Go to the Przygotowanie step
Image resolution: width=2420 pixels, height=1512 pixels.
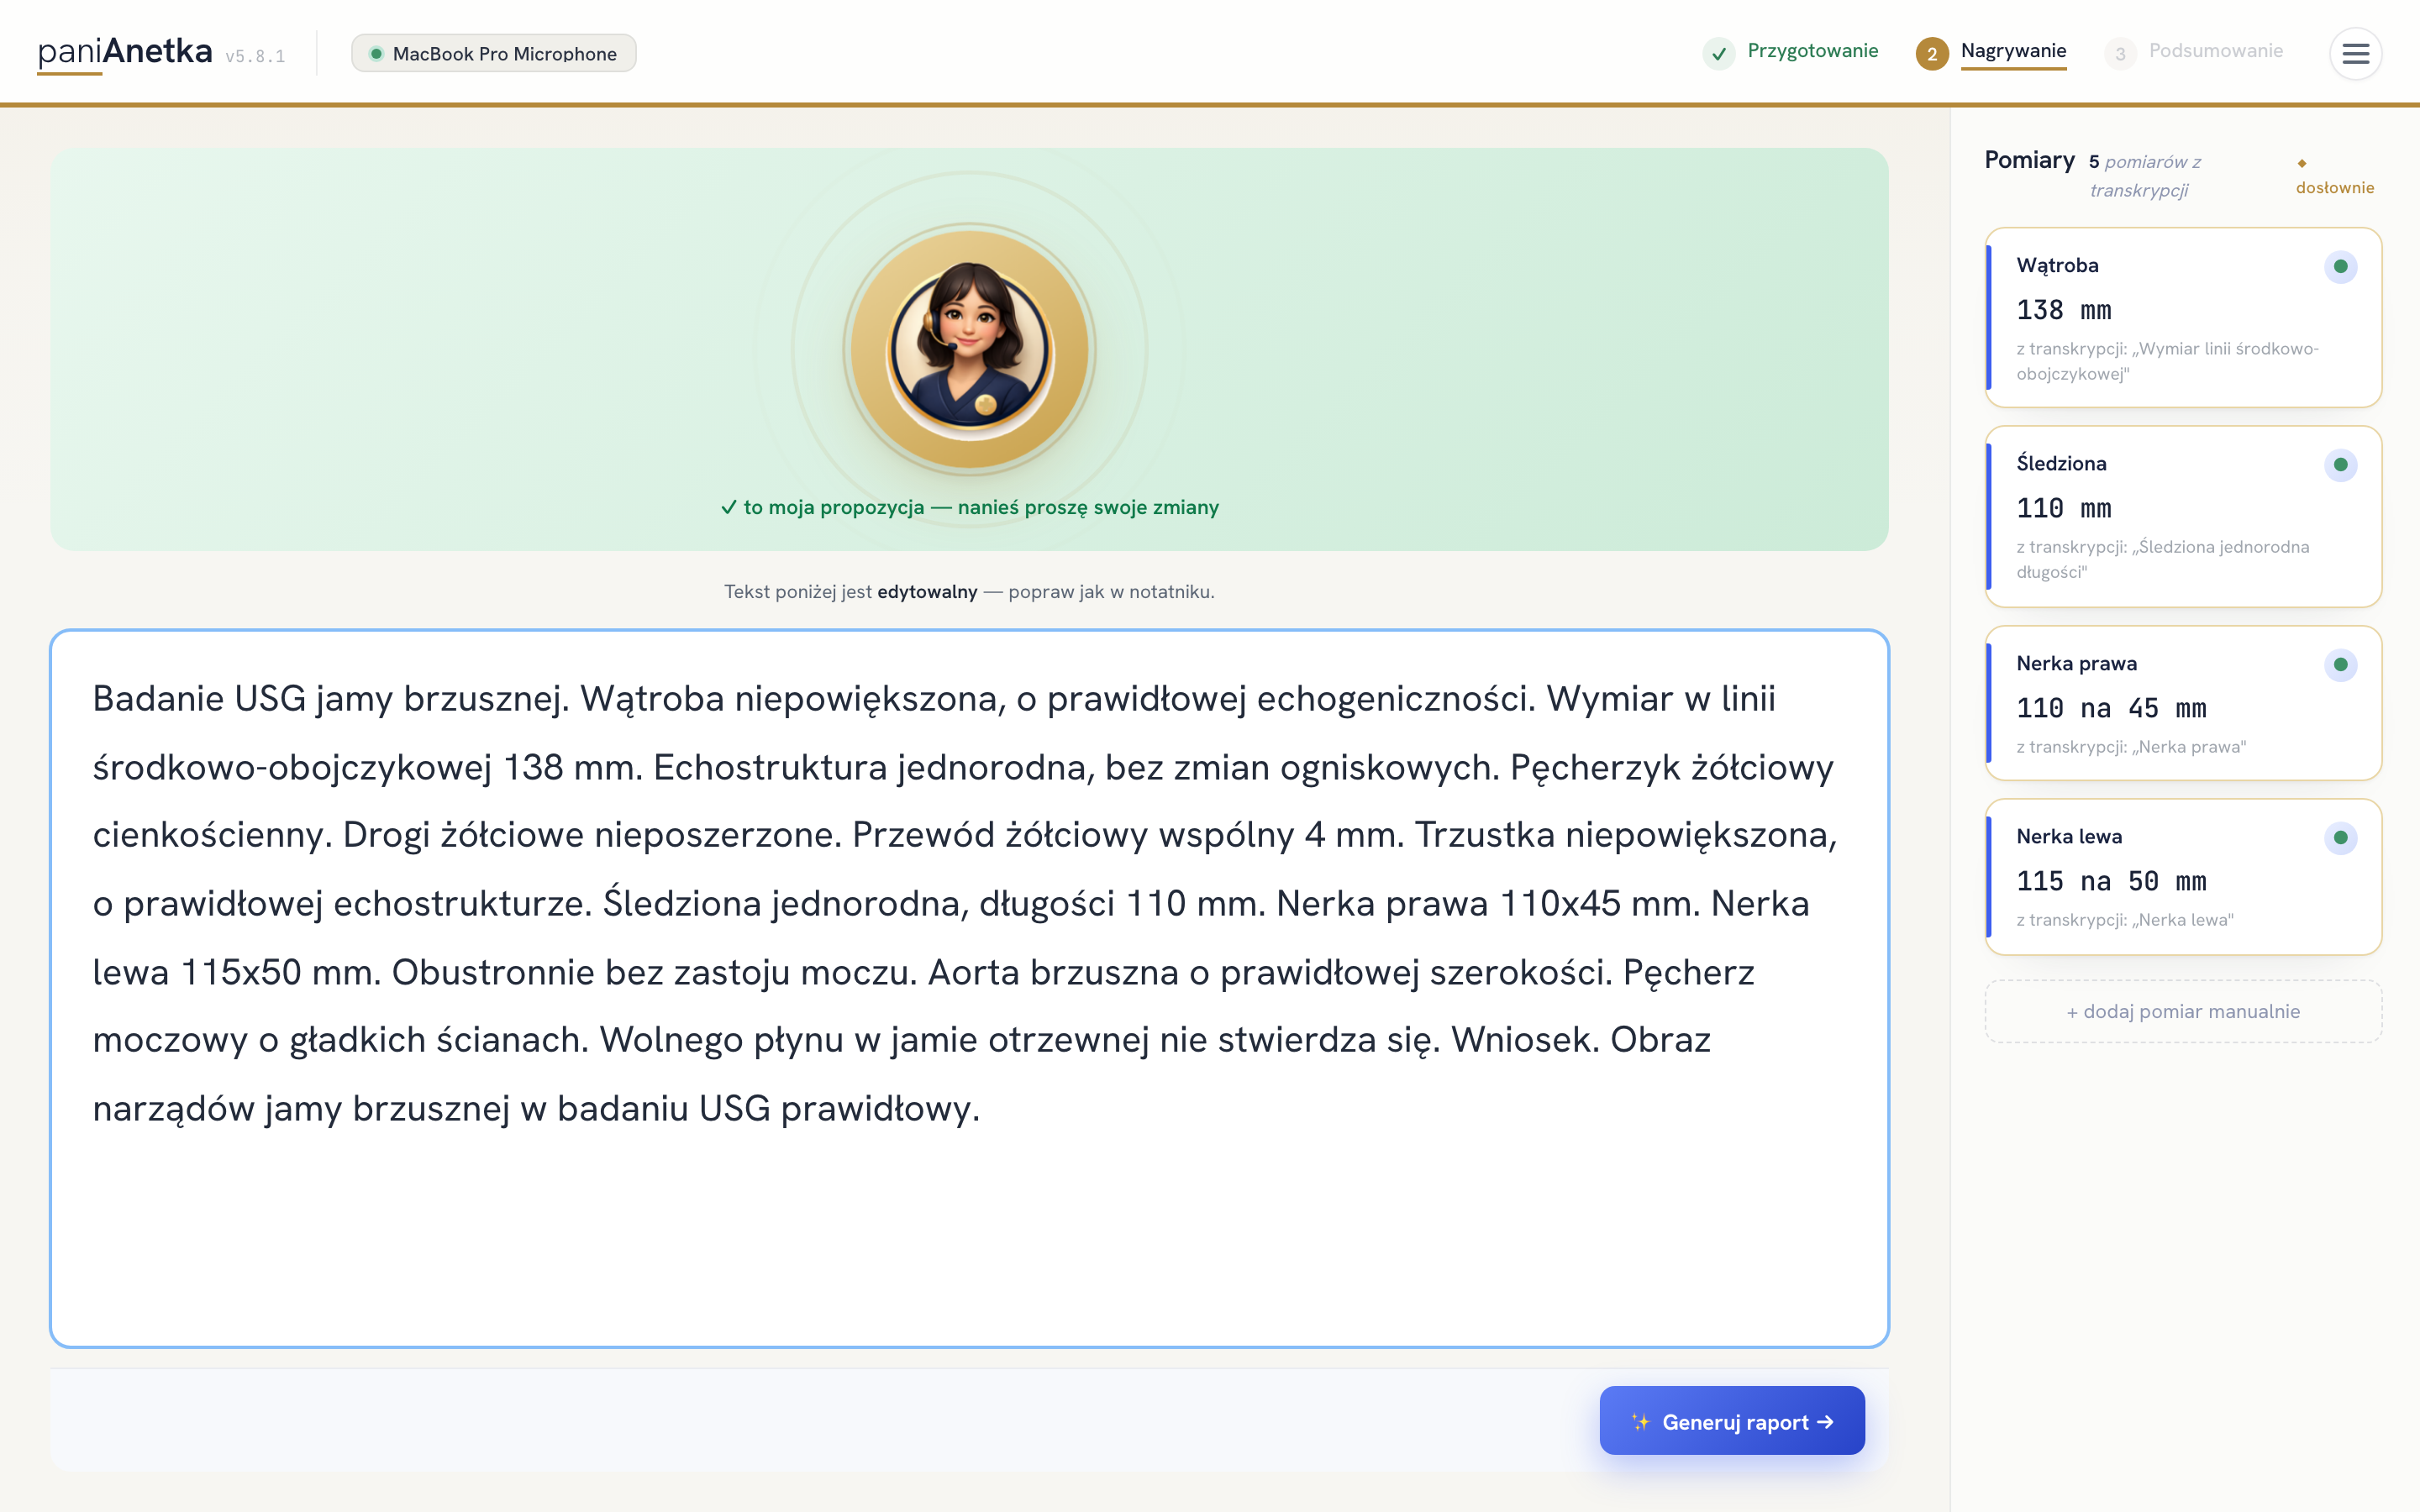(1812, 51)
